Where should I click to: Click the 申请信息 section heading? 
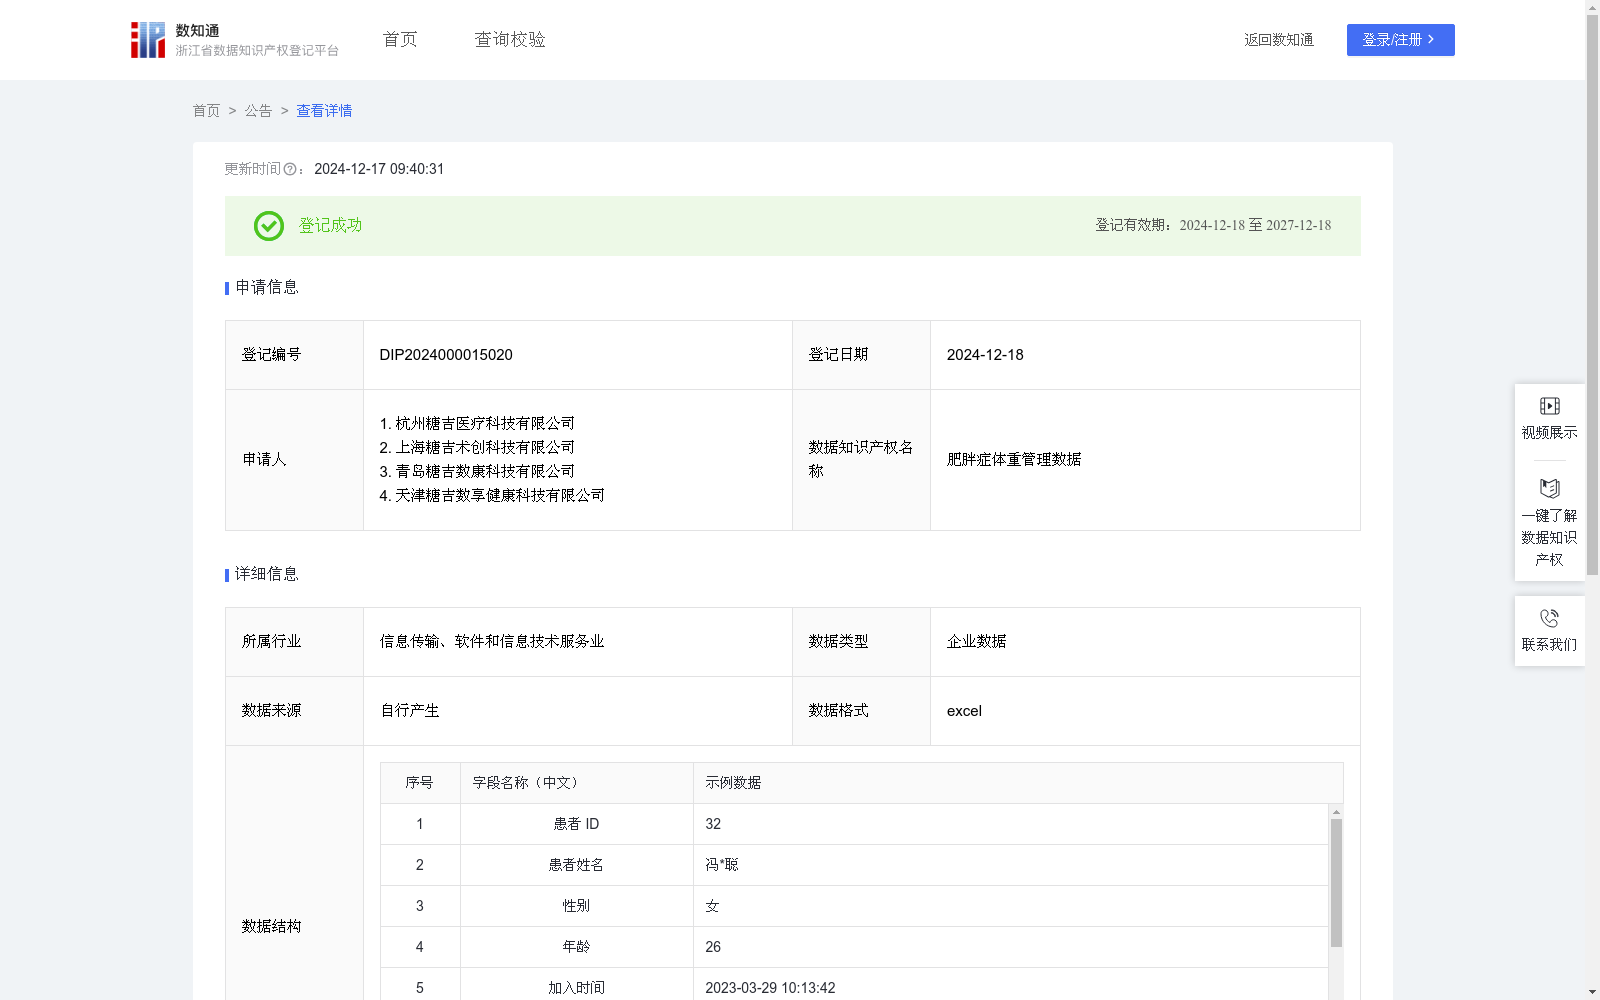pyautogui.click(x=267, y=288)
